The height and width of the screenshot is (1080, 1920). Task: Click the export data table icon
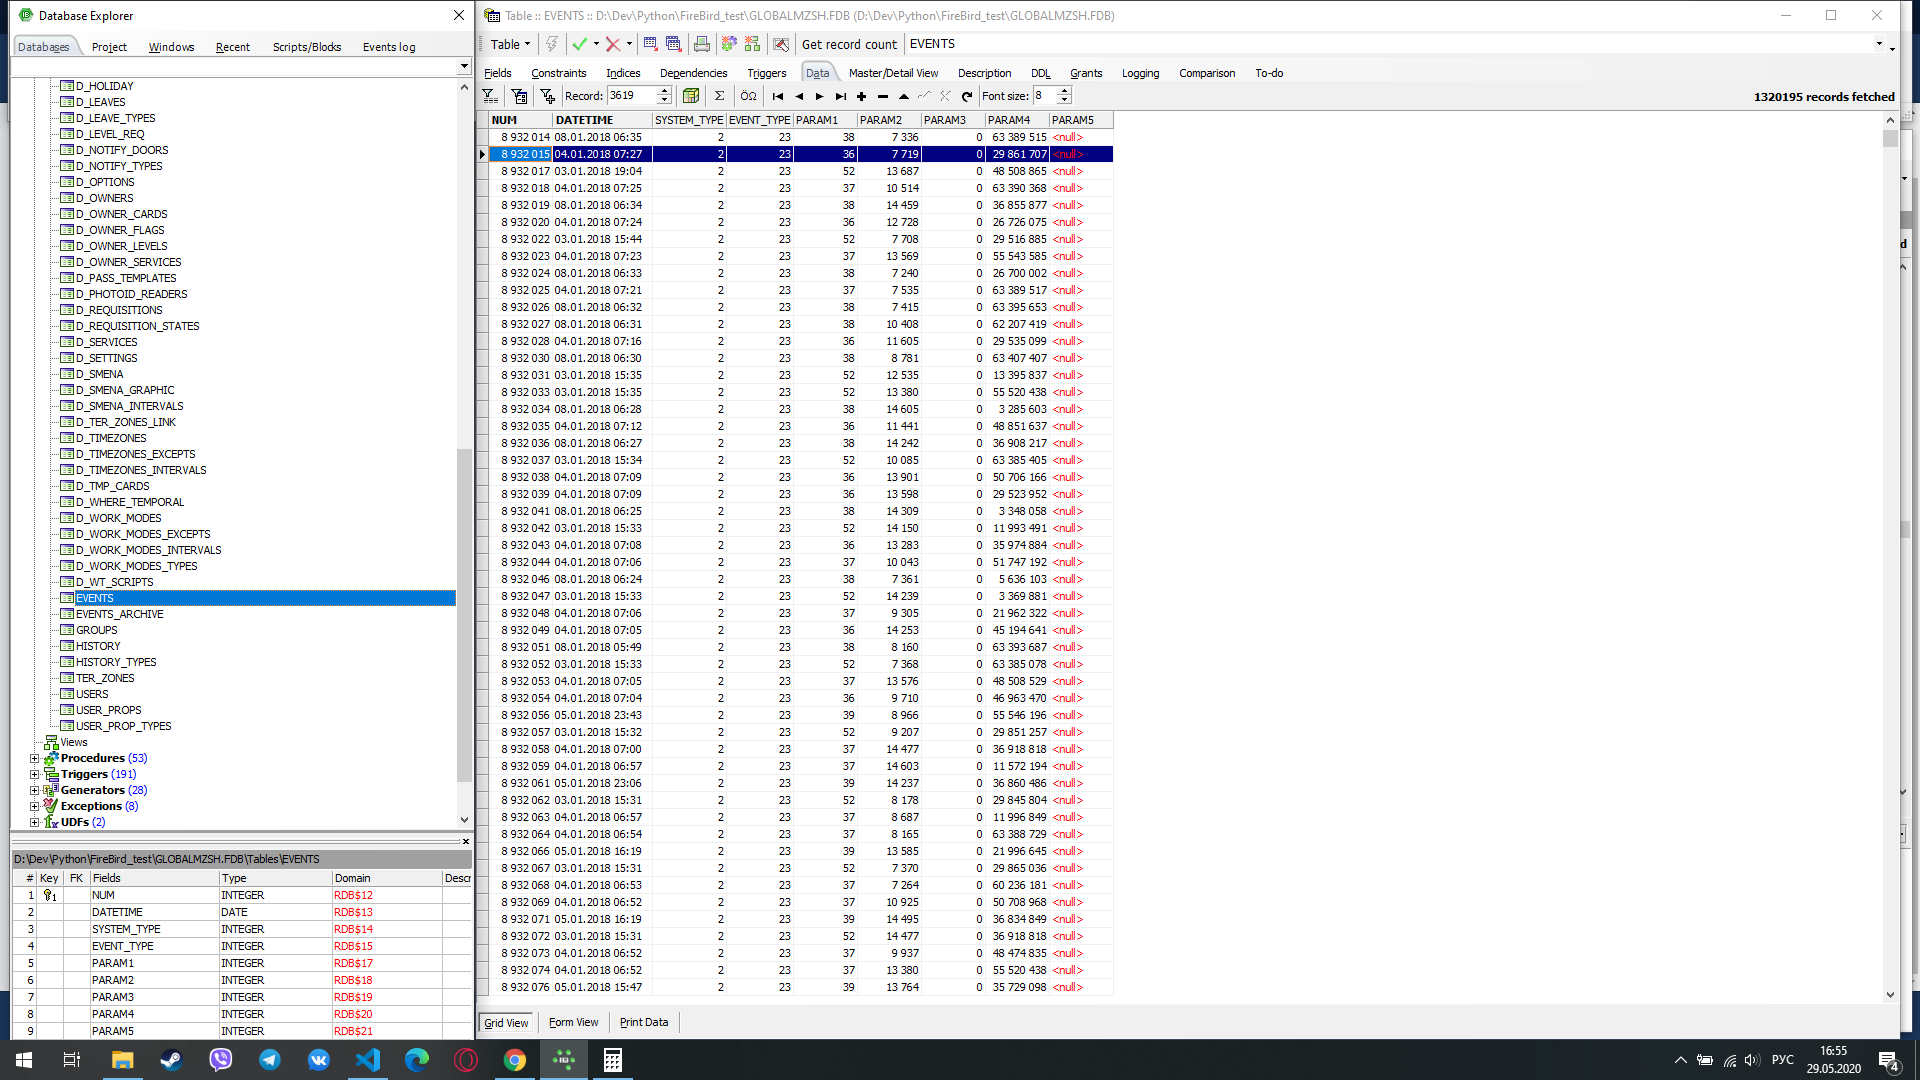click(650, 44)
